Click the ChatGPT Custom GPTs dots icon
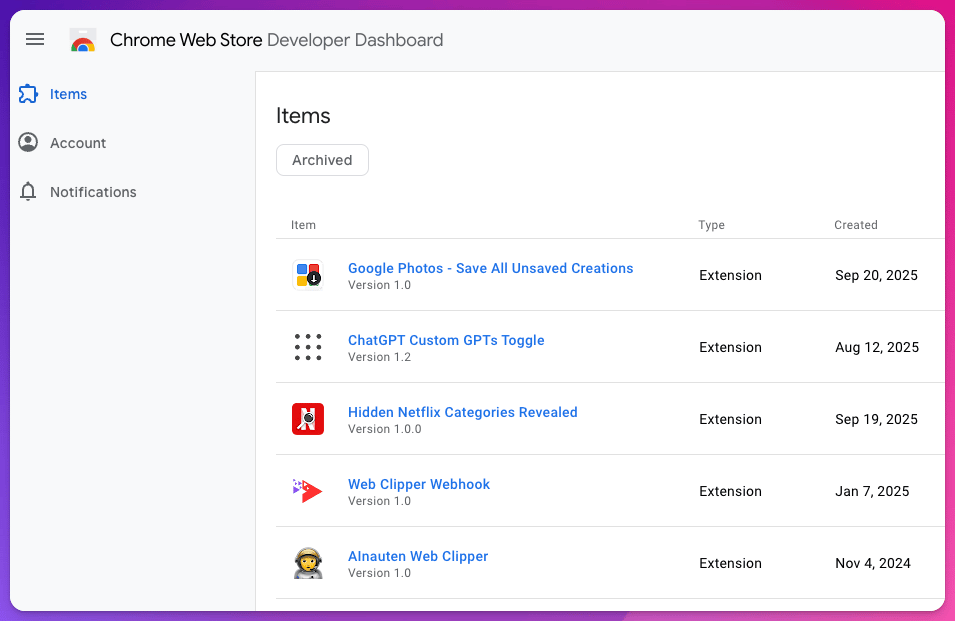The height and width of the screenshot is (621, 955). point(308,347)
